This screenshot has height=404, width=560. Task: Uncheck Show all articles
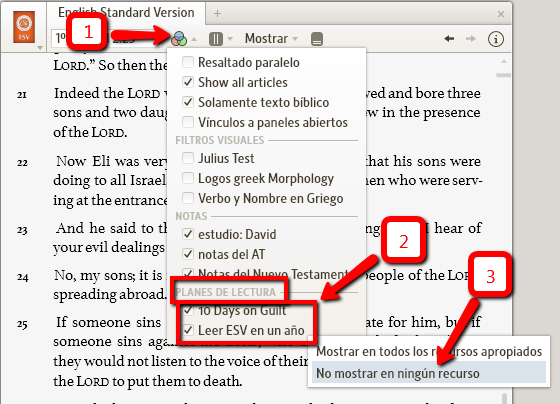[x=188, y=82]
